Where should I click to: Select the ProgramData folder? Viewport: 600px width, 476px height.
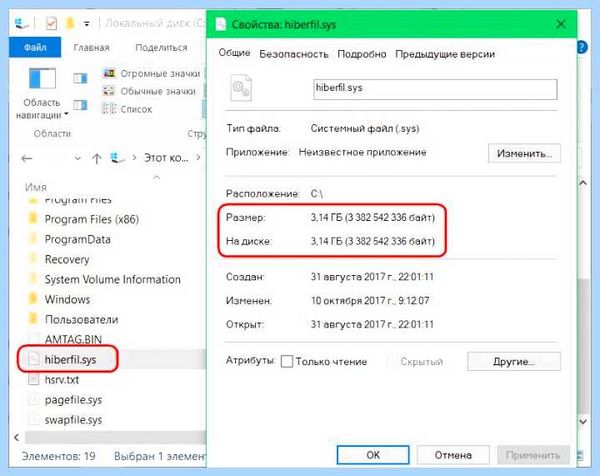(78, 239)
